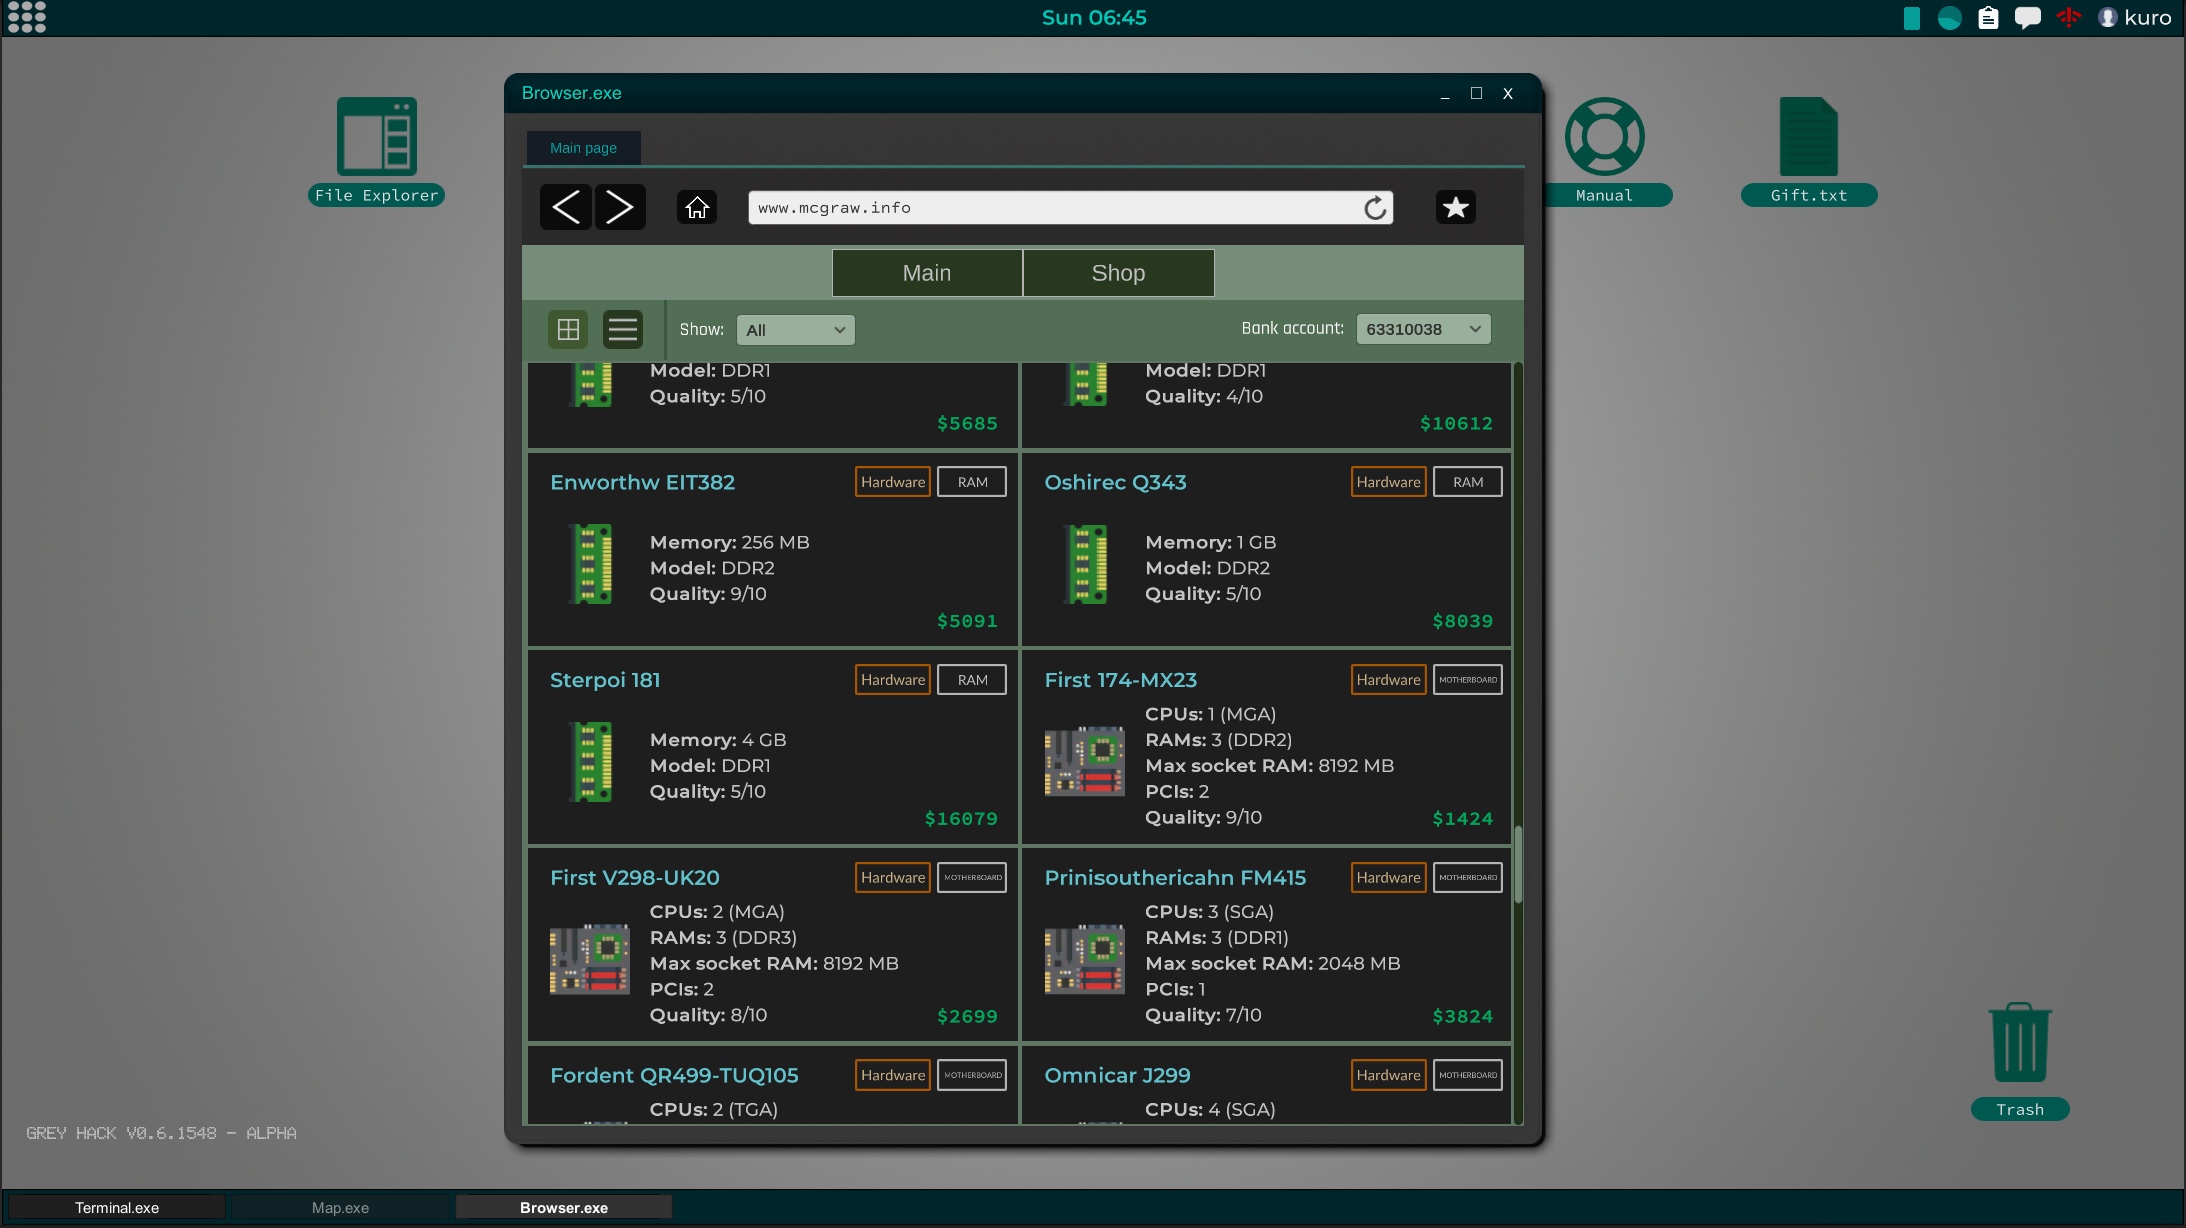Screen dimensions: 2186x1228
Task: Click the home navigation icon
Action: tap(698, 207)
